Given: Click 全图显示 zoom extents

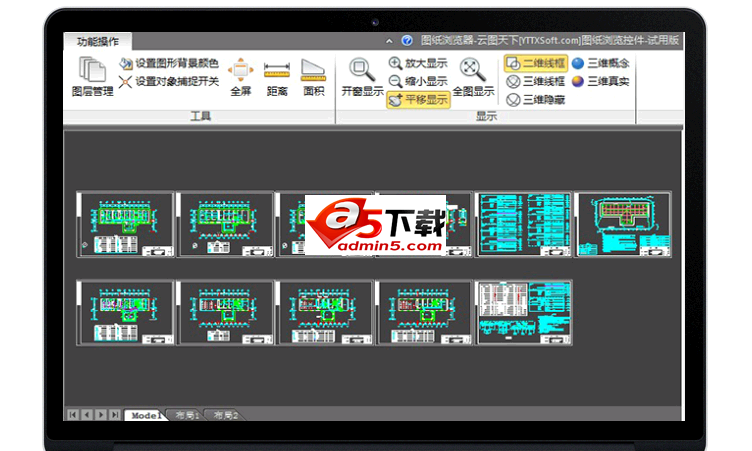Looking at the screenshot, I should 473,77.
